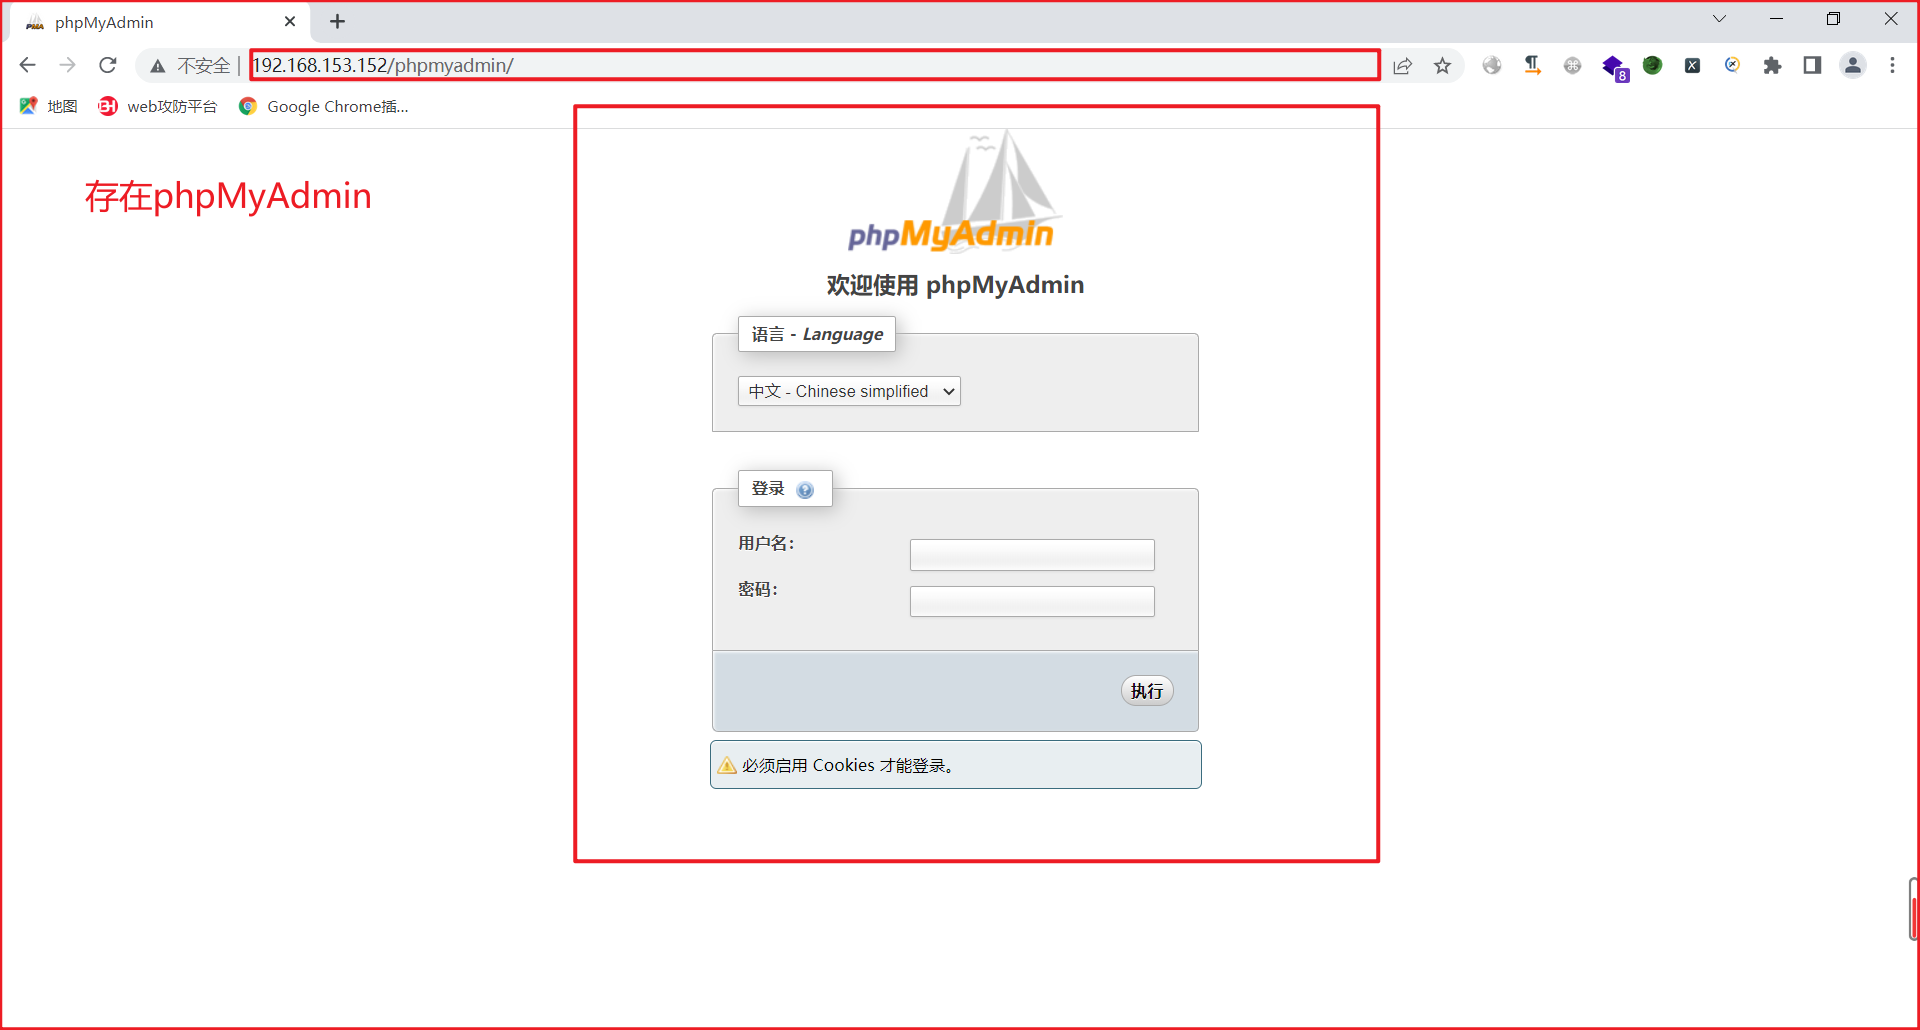Click the share page icon

point(1402,66)
